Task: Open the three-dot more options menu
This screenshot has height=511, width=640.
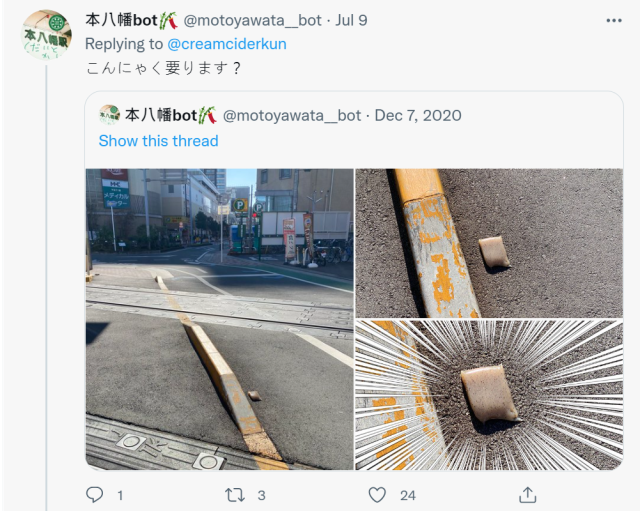Action: (614, 20)
